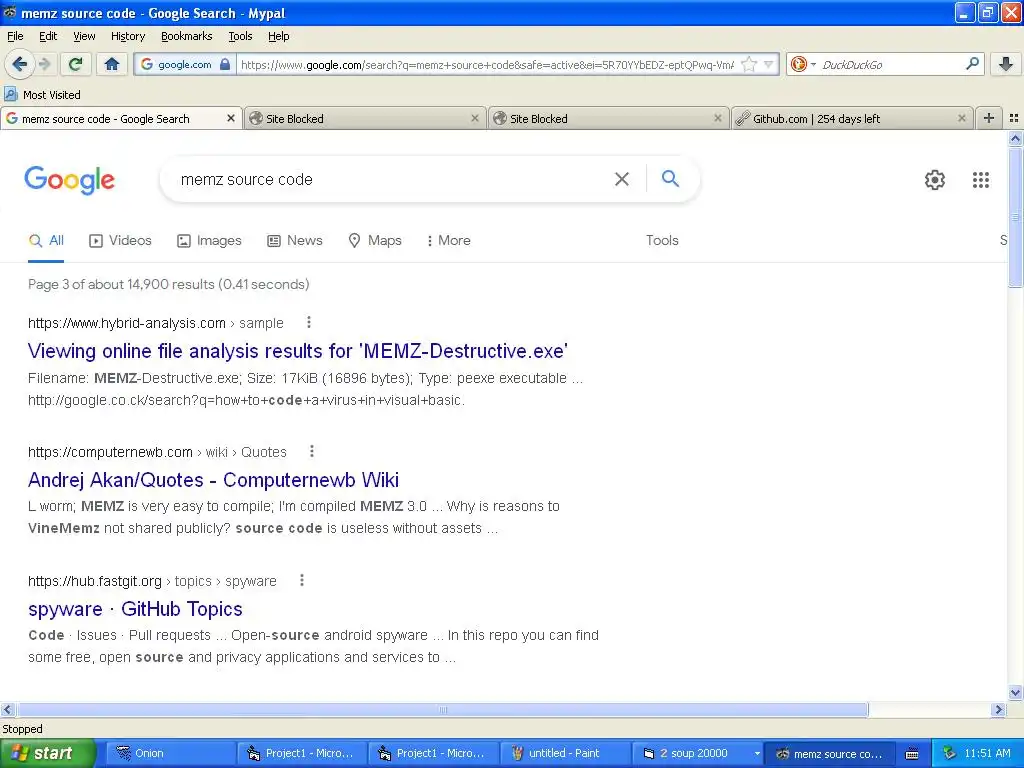Open the MEMZ-Destructive.exe analysis result link
Viewport: 1024px width, 768px height.
[298, 351]
